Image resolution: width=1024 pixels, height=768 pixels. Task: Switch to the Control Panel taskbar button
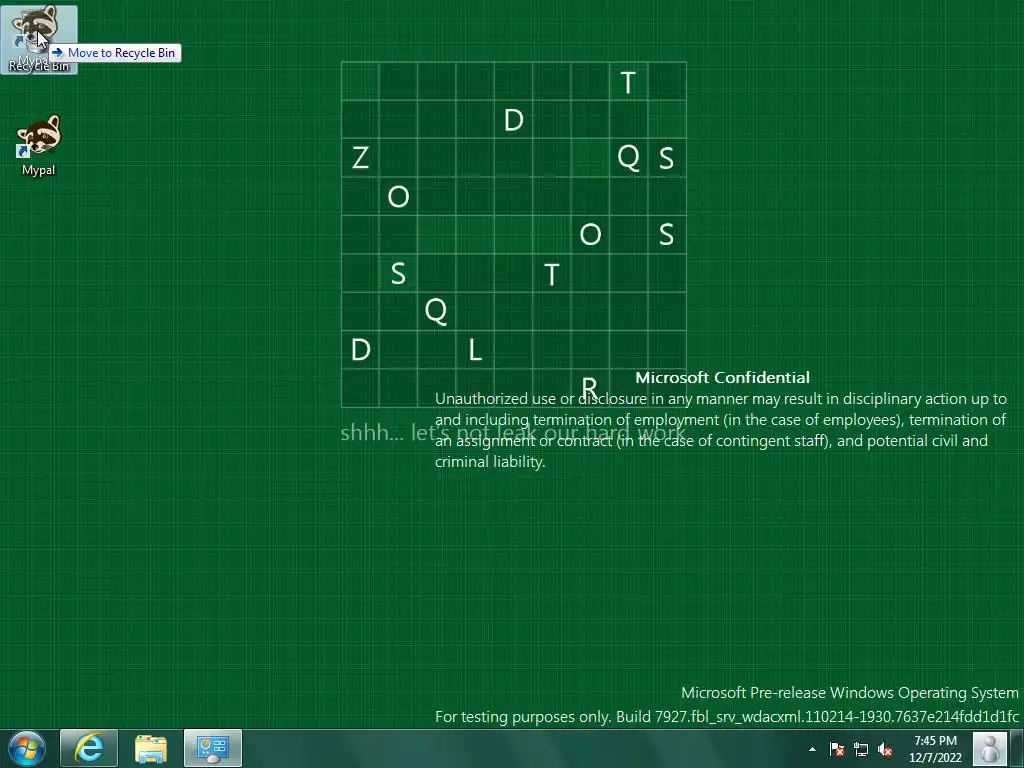coord(213,748)
